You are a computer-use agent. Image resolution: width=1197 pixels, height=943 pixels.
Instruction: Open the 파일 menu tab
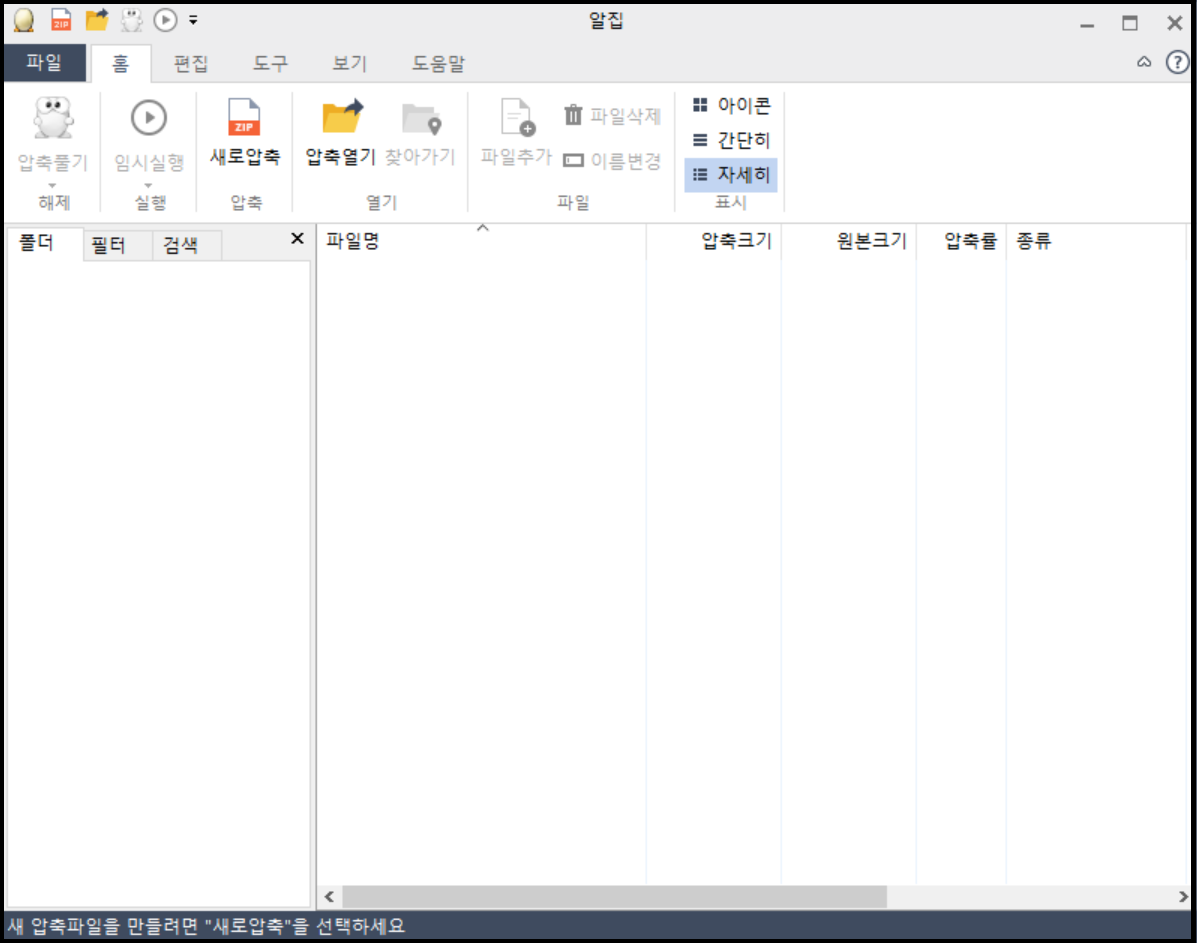(x=44, y=63)
